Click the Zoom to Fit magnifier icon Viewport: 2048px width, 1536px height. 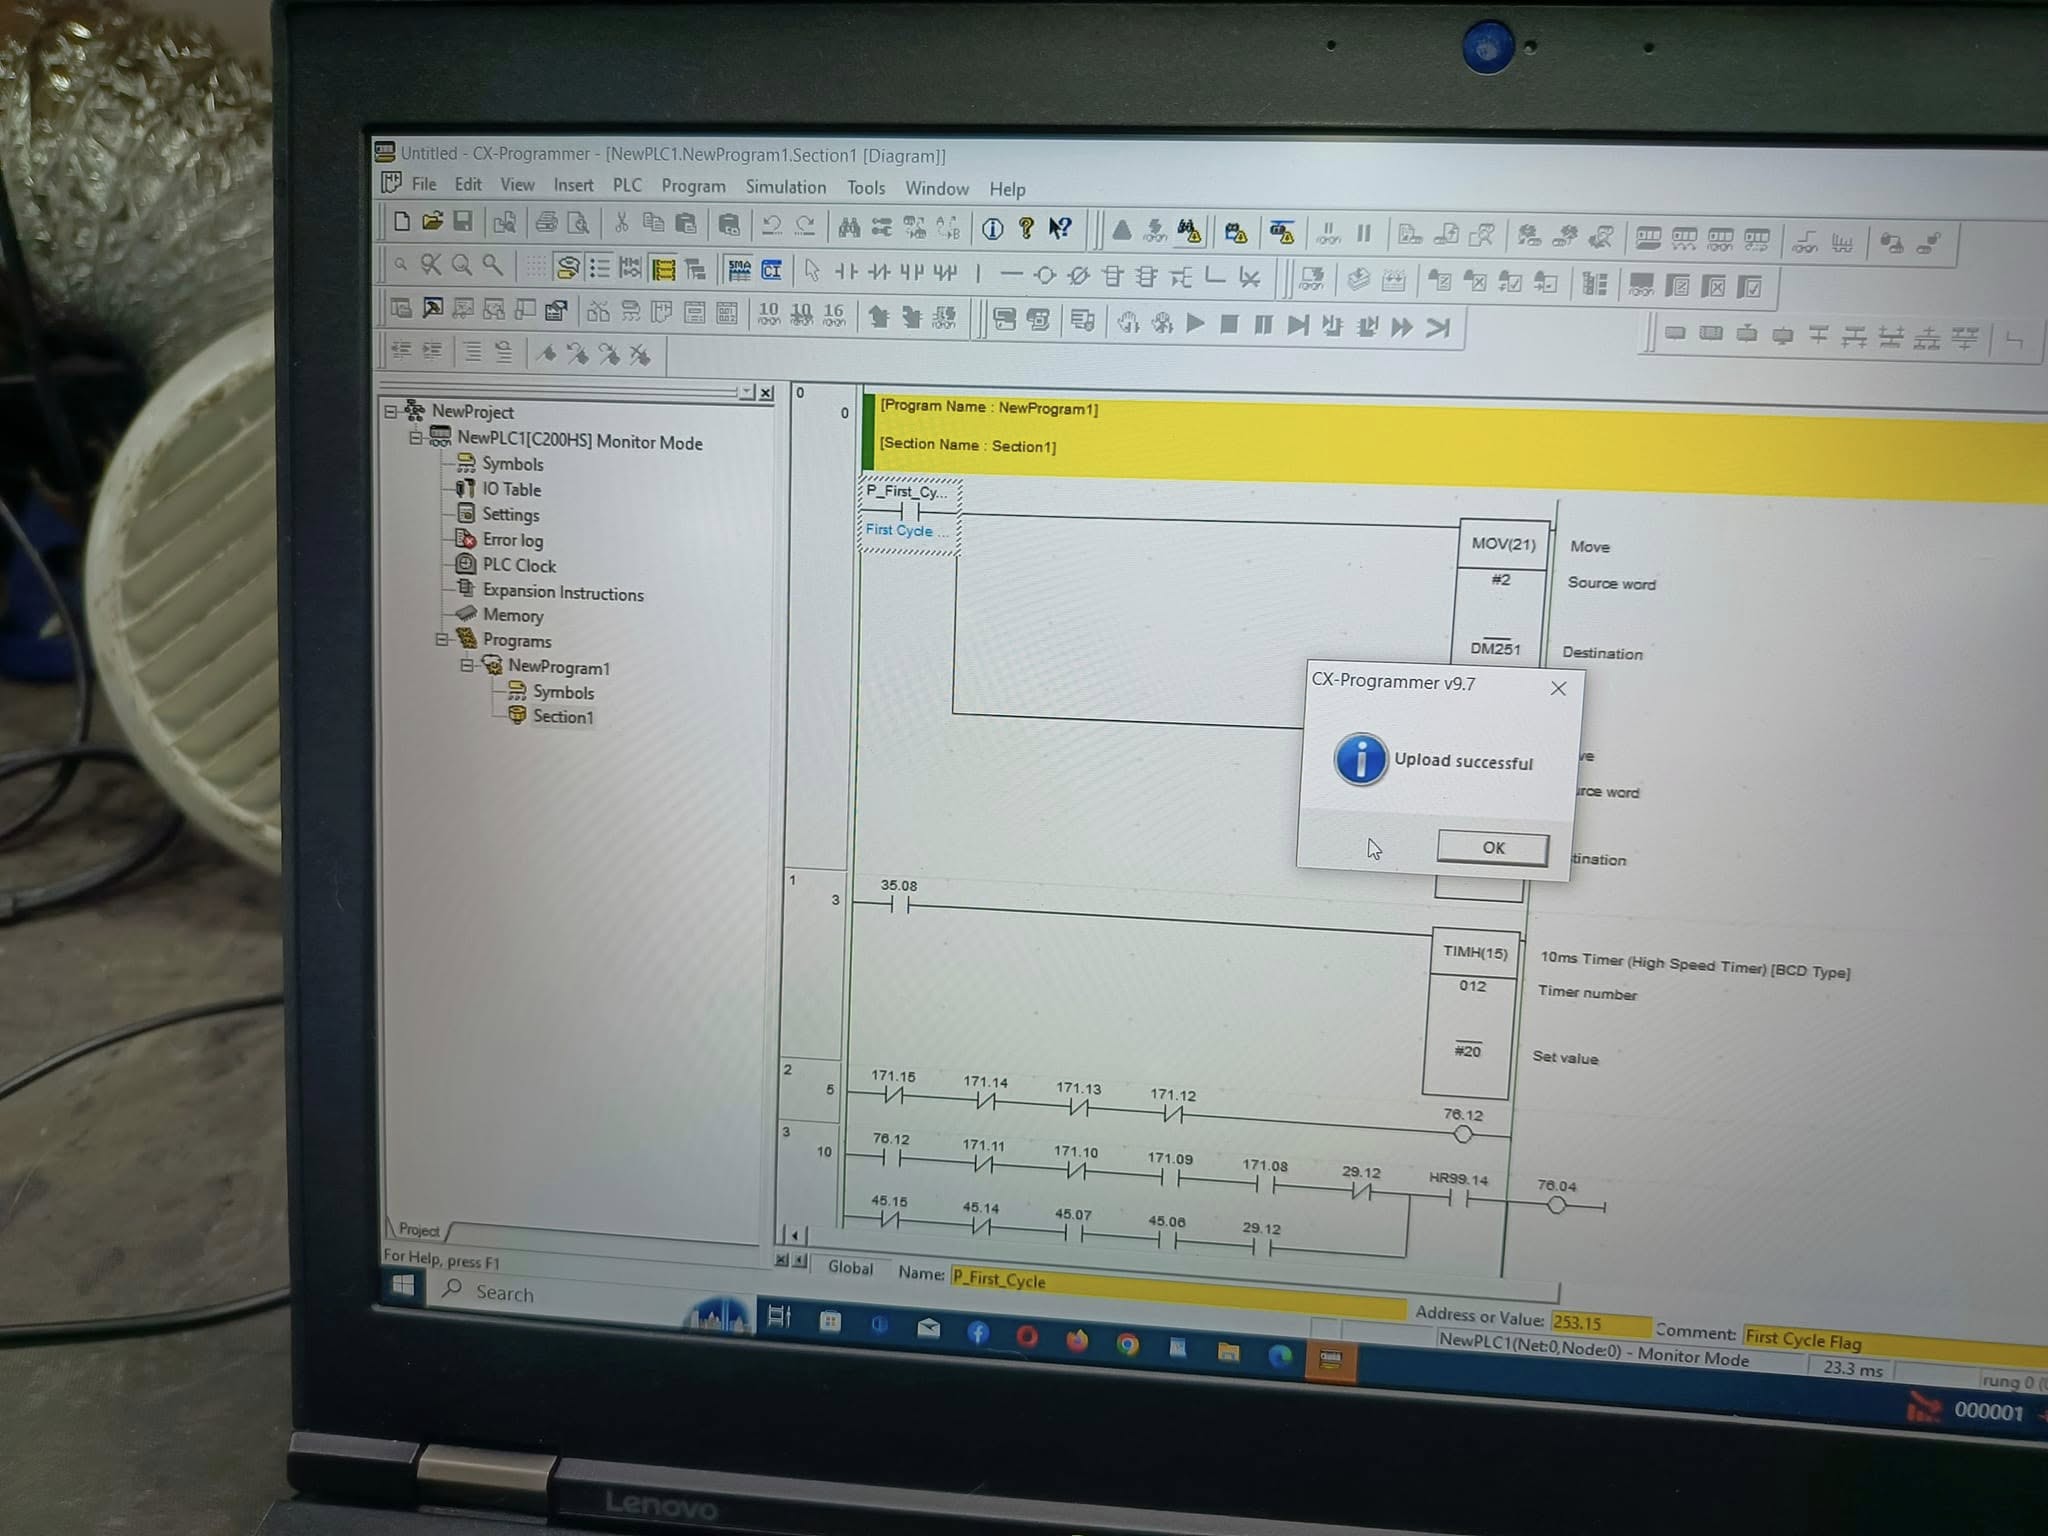pyautogui.click(x=430, y=264)
